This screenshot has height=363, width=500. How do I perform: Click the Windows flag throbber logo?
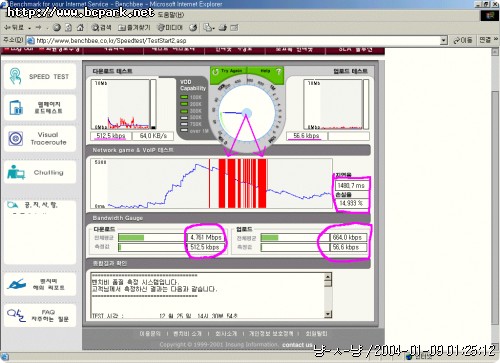(x=490, y=16)
